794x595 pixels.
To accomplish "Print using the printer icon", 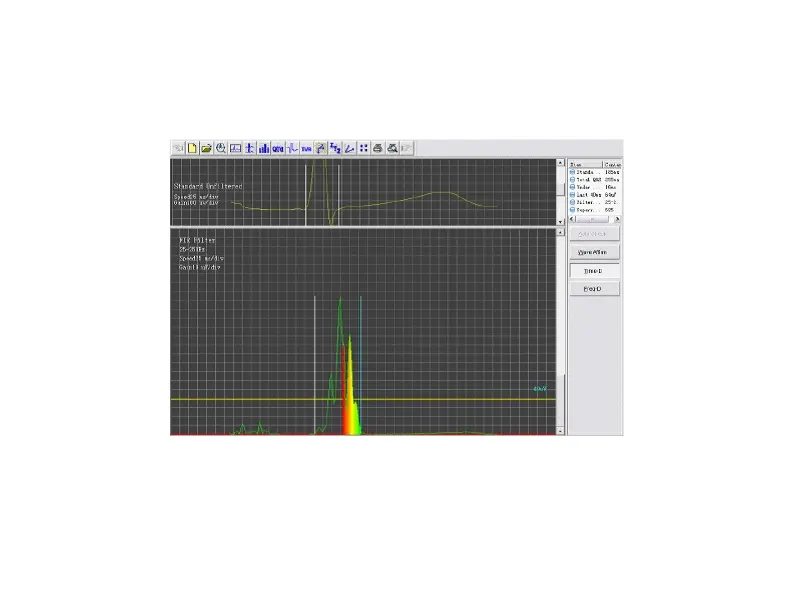I will pyautogui.click(x=377, y=148).
